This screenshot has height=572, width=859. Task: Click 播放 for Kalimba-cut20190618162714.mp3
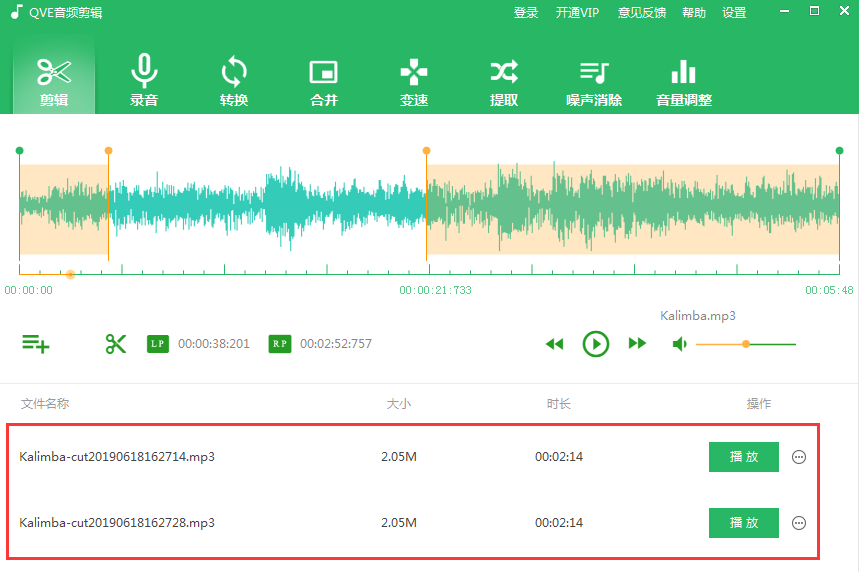coord(743,457)
